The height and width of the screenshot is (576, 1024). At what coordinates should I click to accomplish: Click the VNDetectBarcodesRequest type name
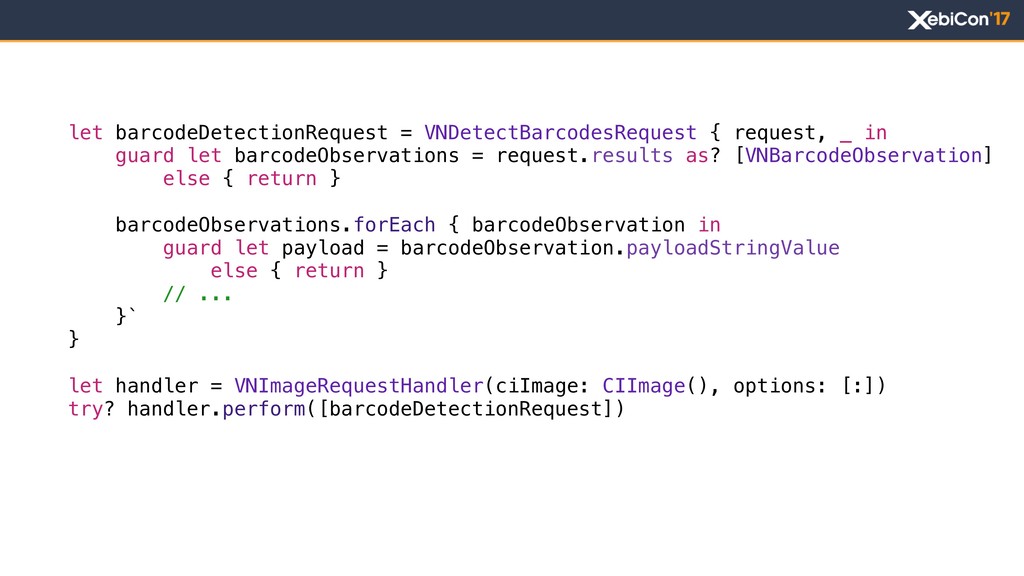coord(560,133)
